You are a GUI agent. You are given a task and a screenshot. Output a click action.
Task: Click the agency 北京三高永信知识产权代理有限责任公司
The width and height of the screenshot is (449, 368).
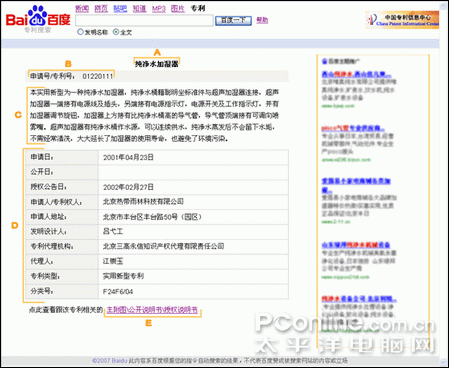[x=163, y=246]
